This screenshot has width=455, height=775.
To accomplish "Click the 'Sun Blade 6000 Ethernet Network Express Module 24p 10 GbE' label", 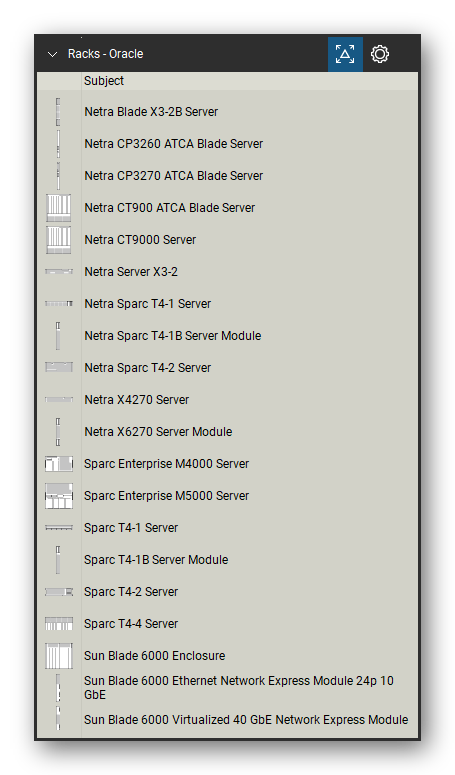I will tap(239, 688).
